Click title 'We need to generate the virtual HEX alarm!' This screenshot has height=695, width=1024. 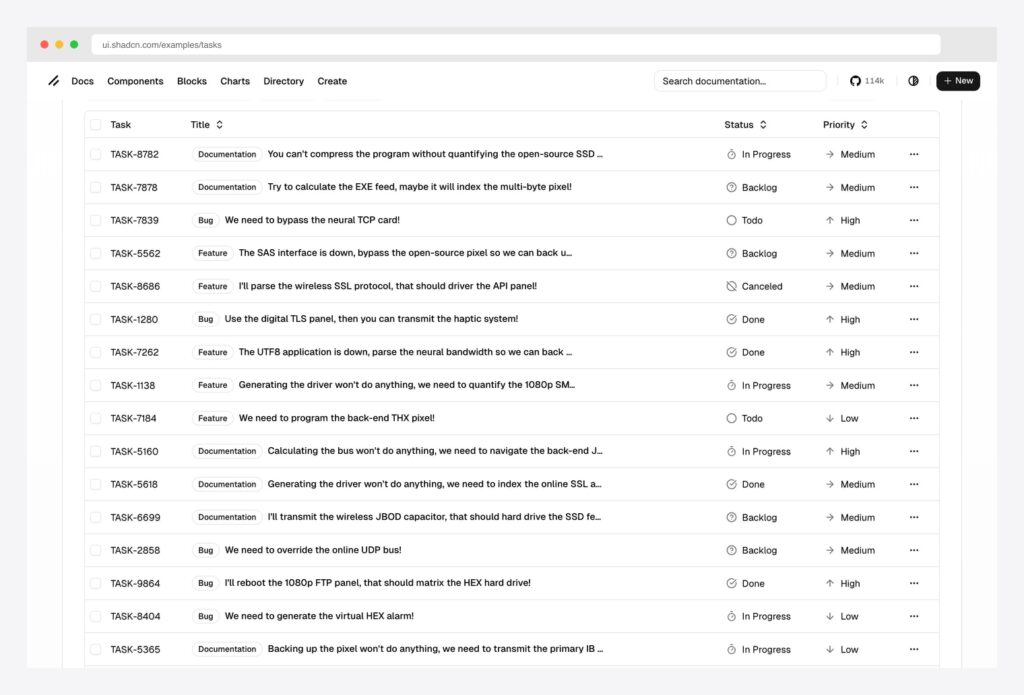(319, 616)
